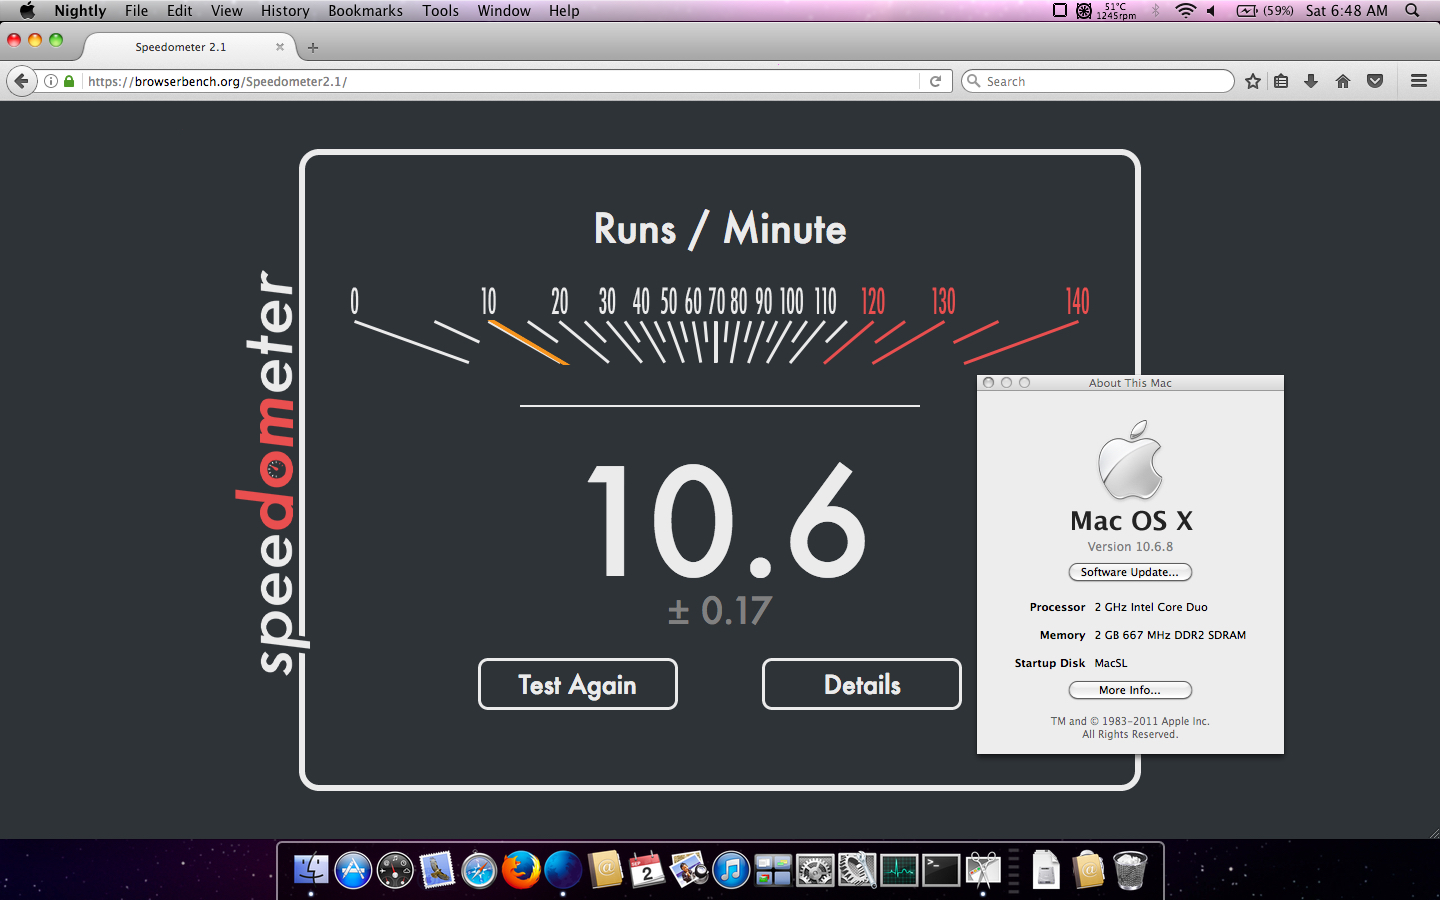
Task: Open System Preferences from the Dock
Action: pos(815,869)
